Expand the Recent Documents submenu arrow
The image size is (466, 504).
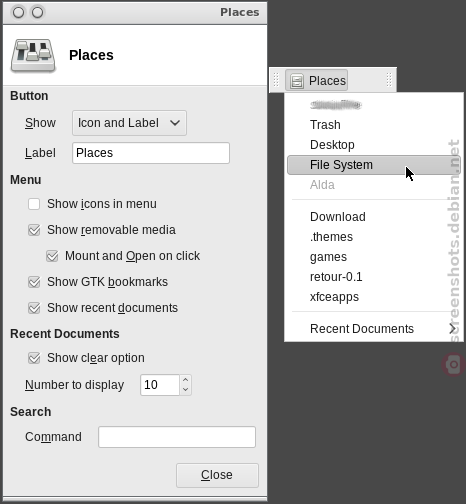coord(452,329)
